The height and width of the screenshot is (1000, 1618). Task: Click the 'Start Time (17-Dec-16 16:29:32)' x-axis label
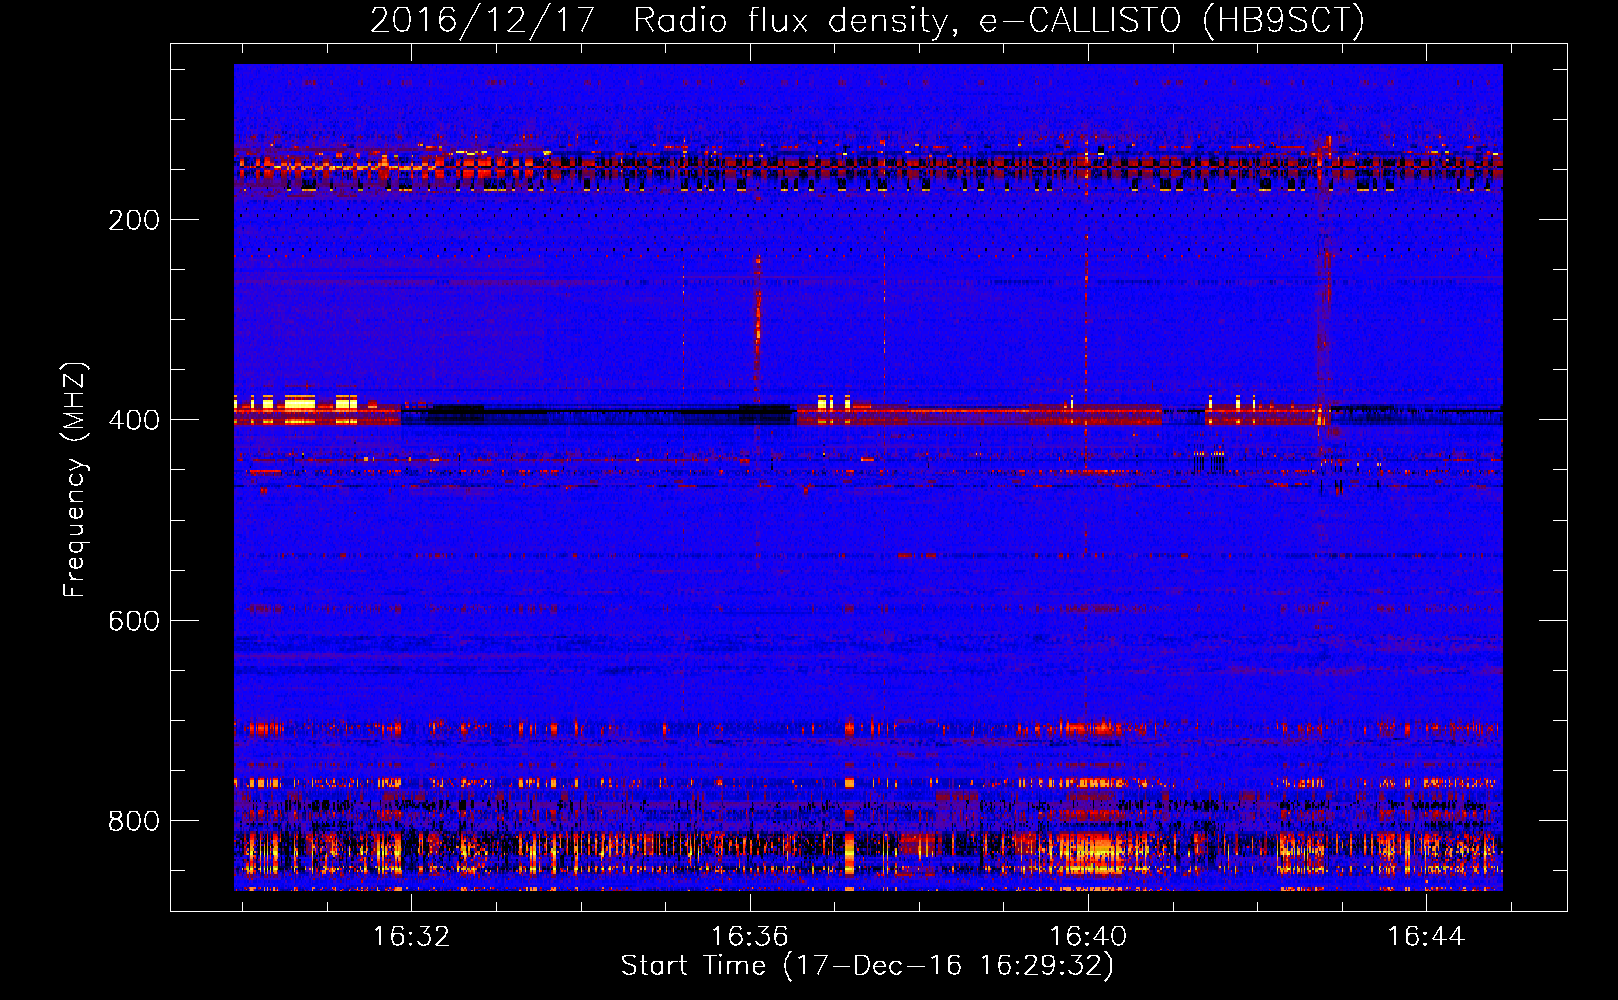pyautogui.click(x=867, y=966)
